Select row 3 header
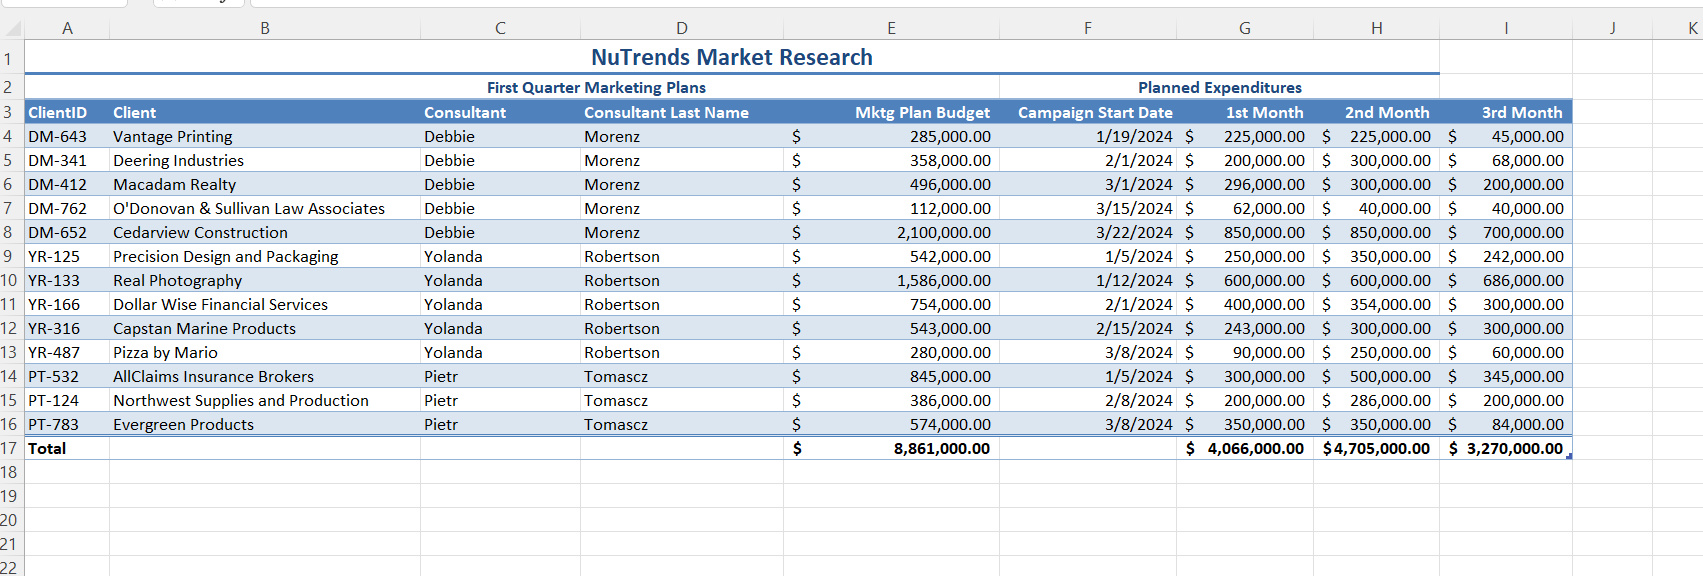1703x576 pixels. 10,112
